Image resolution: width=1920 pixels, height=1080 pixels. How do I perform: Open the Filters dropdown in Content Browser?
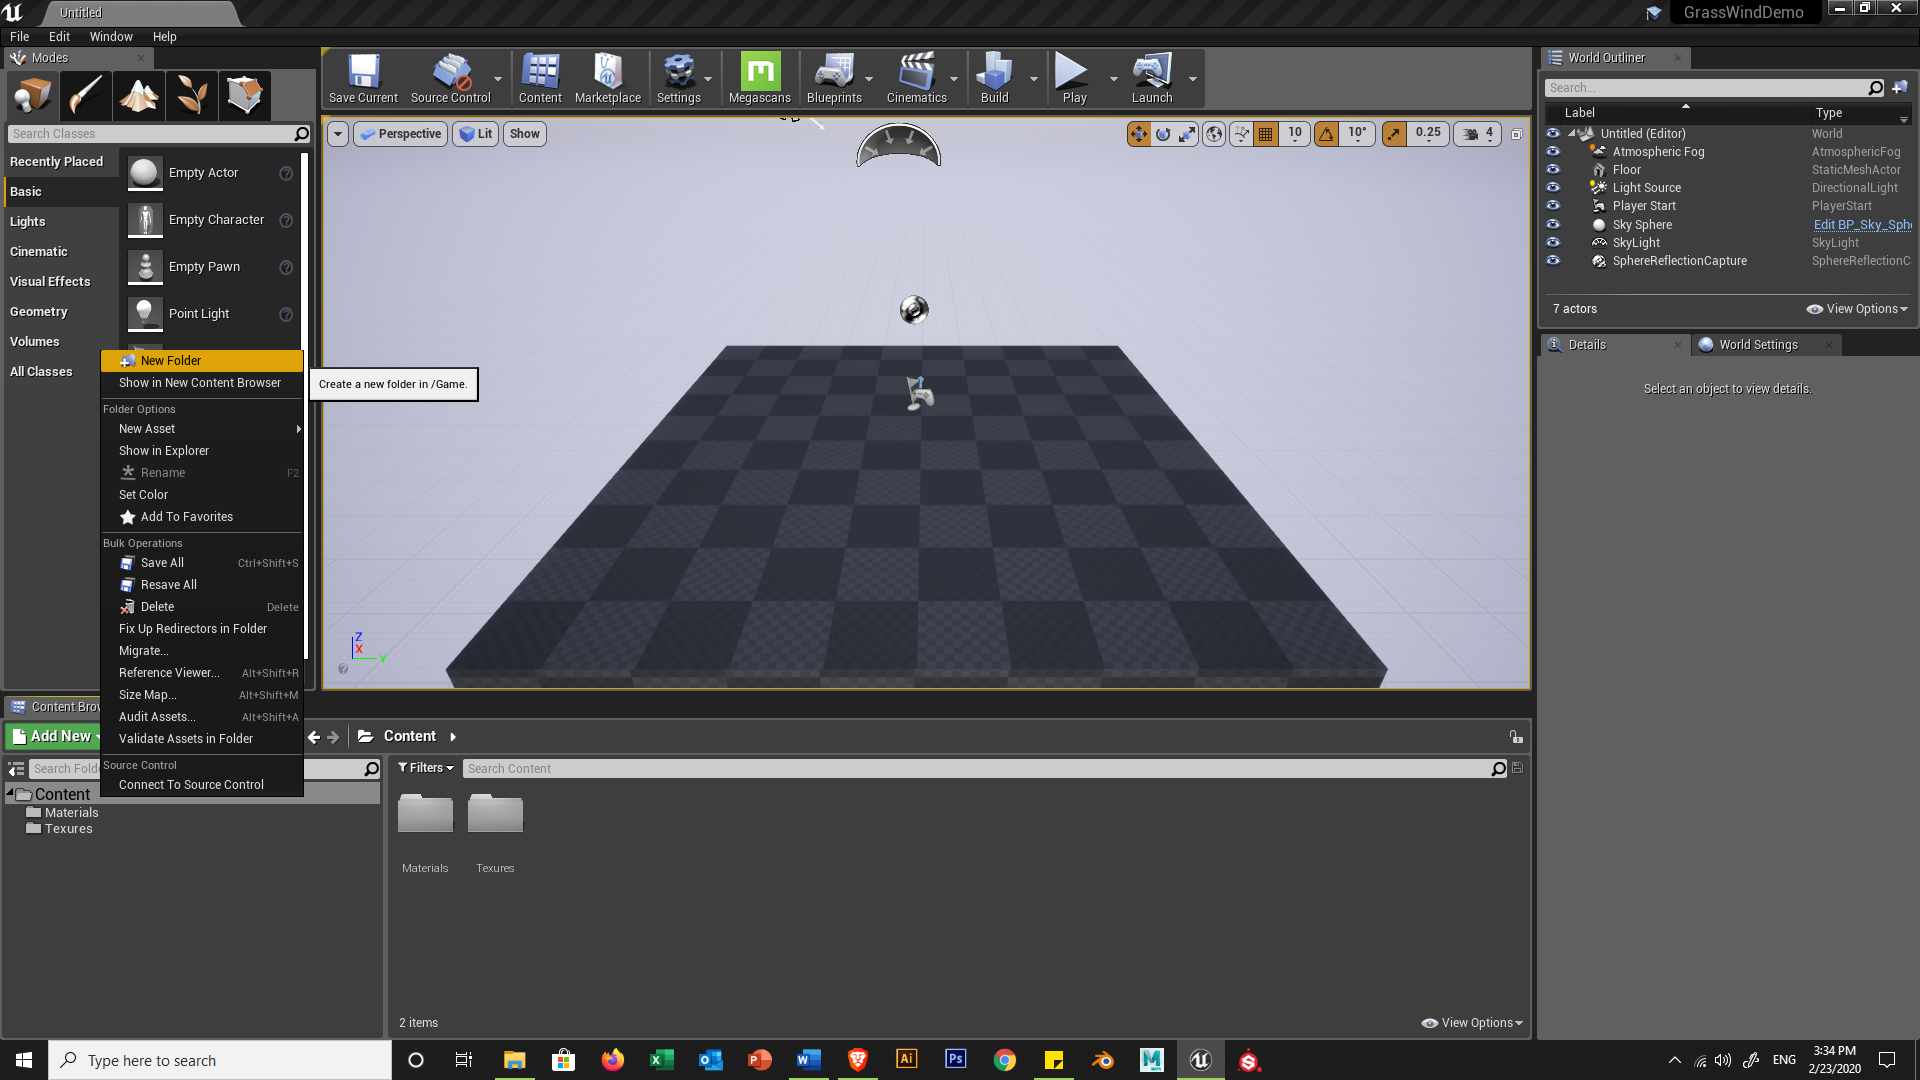pos(425,768)
